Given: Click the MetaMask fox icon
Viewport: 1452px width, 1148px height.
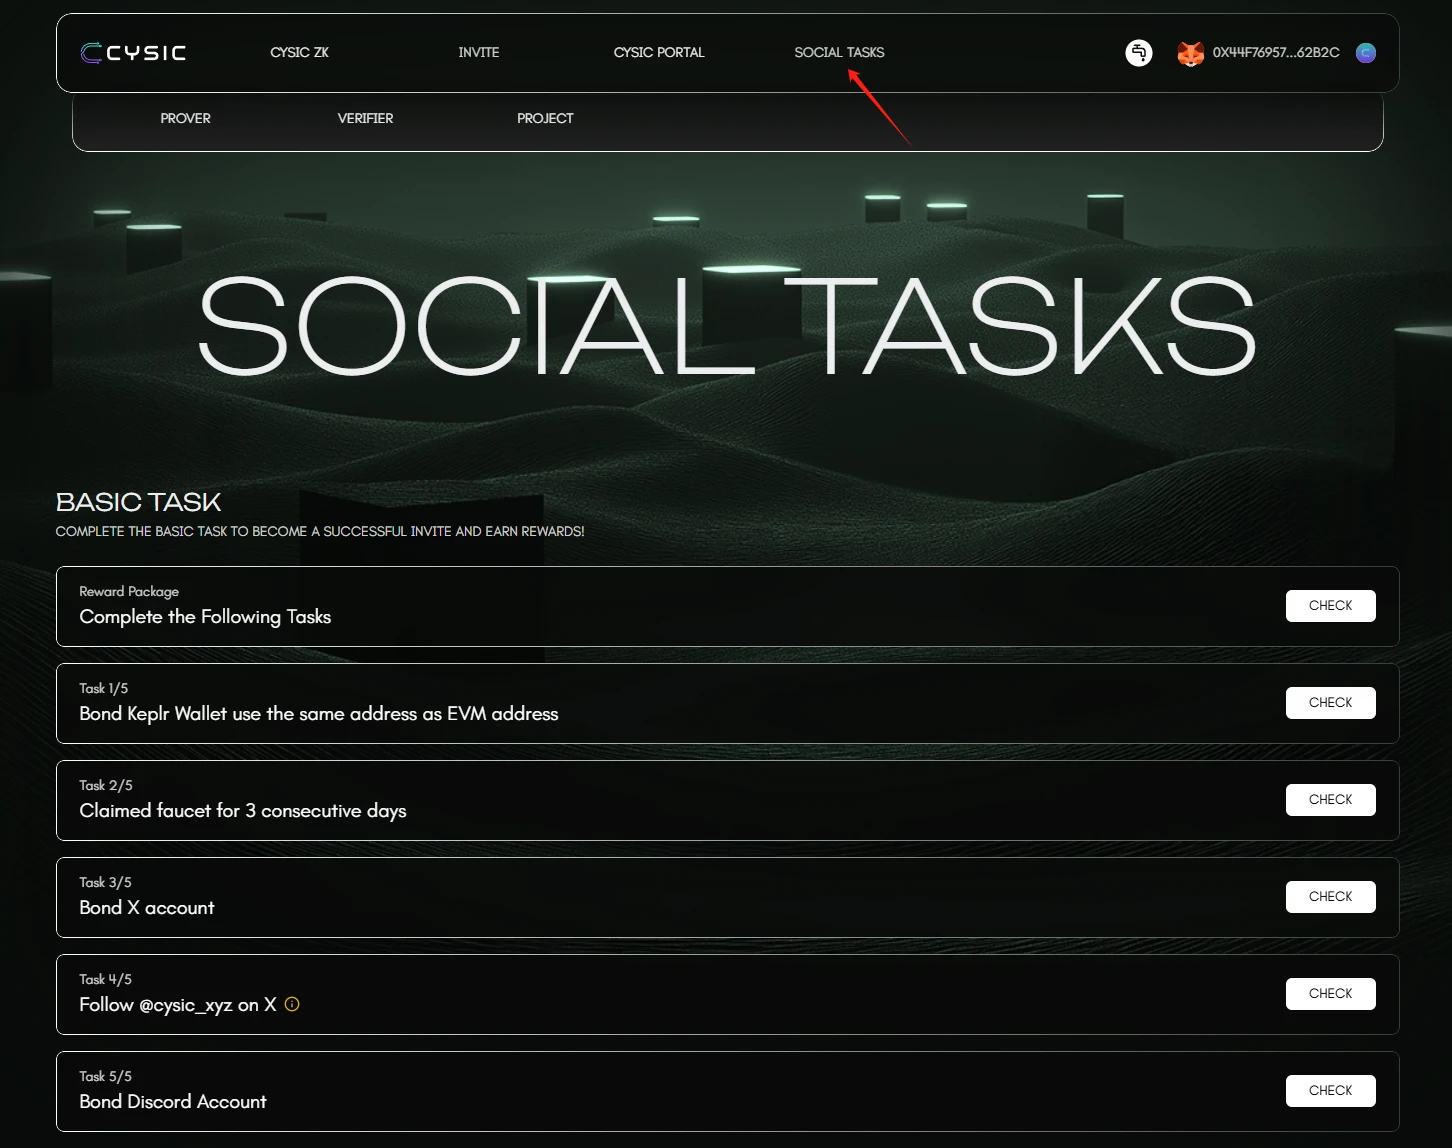Looking at the screenshot, I should [x=1191, y=53].
